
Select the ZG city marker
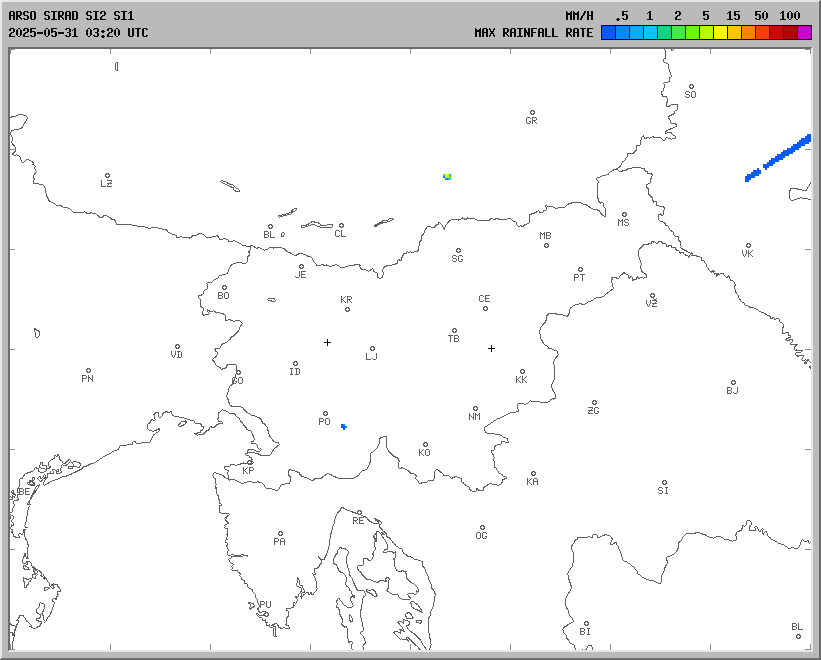click(594, 403)
